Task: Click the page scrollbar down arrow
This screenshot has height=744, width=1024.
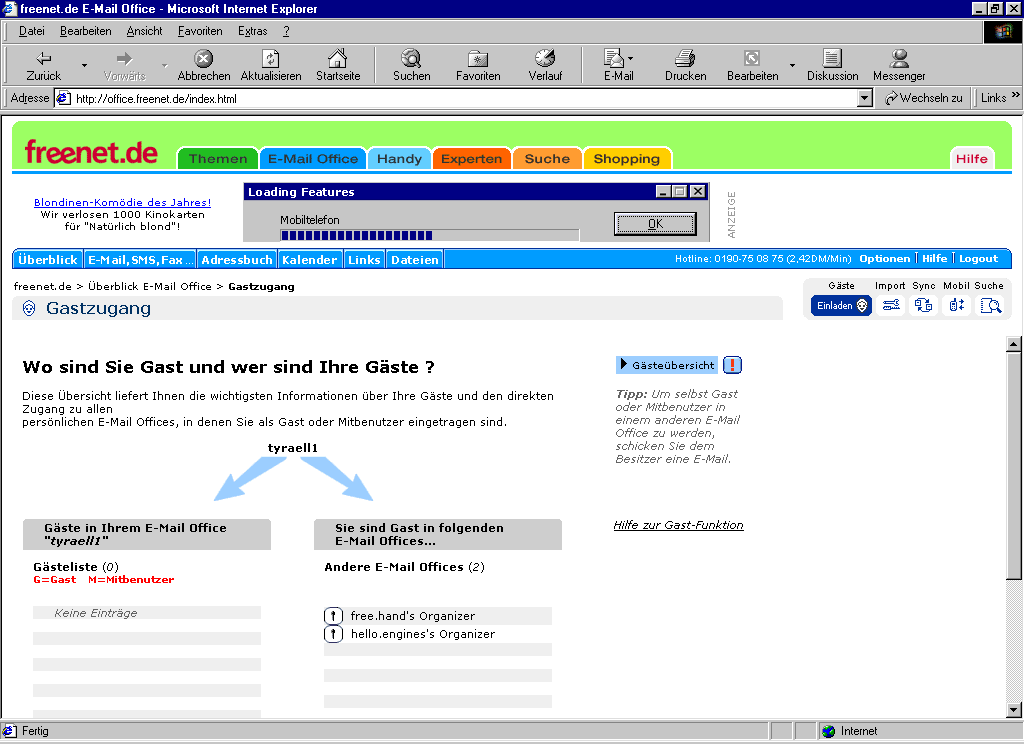Action: 1014,709
